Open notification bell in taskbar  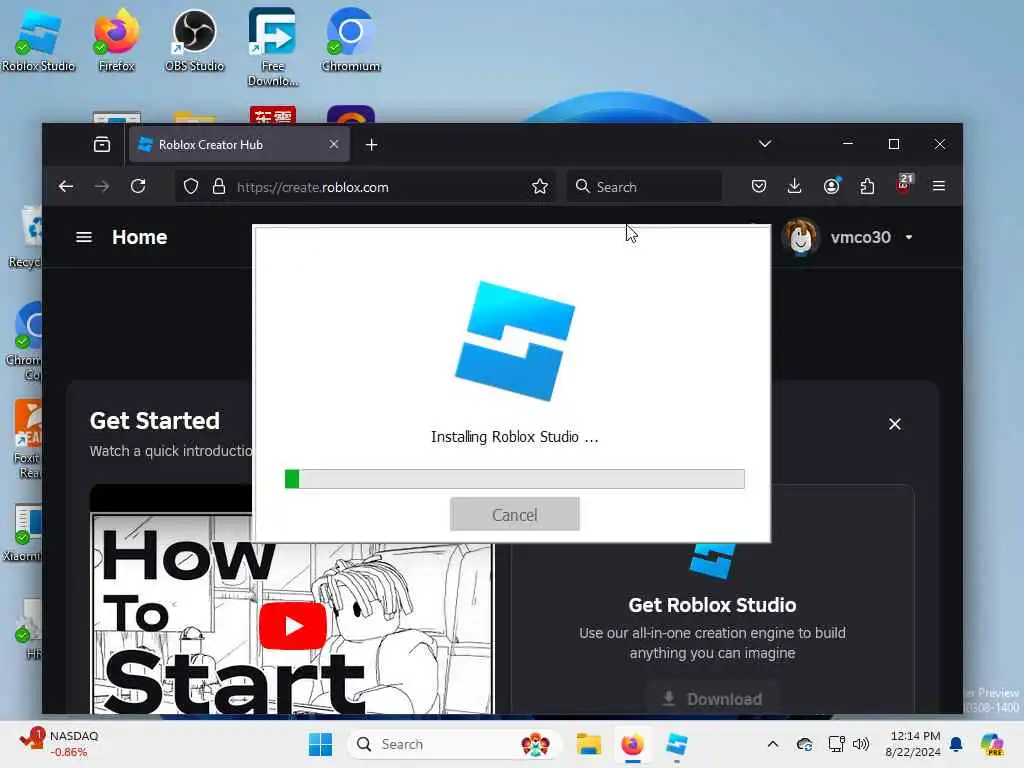click(x=956, y=744)
